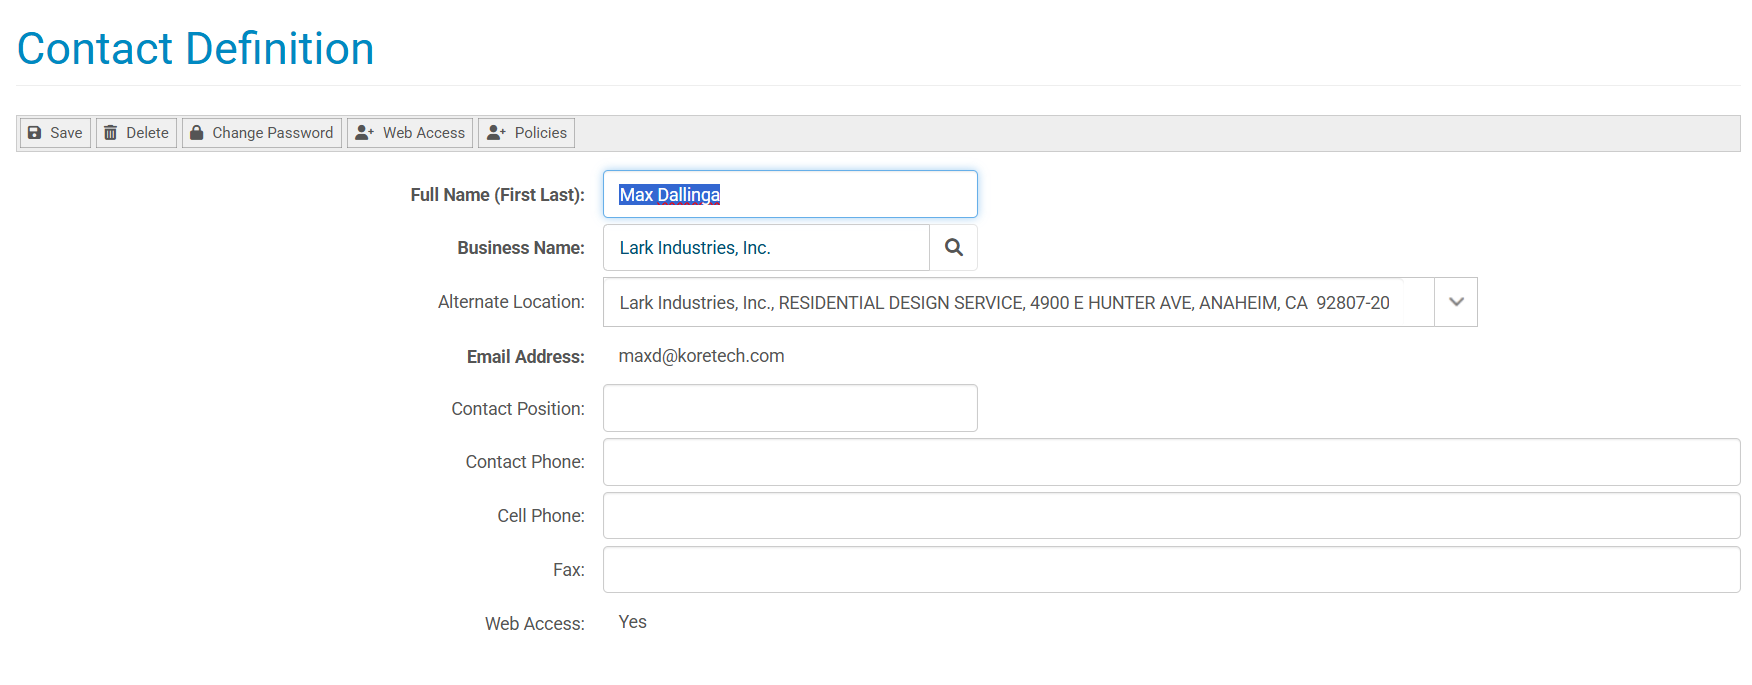The width and height of the screenshot is (1752, 685).
Task: Click the Contact Position field
Action: [x=790, y=408]
